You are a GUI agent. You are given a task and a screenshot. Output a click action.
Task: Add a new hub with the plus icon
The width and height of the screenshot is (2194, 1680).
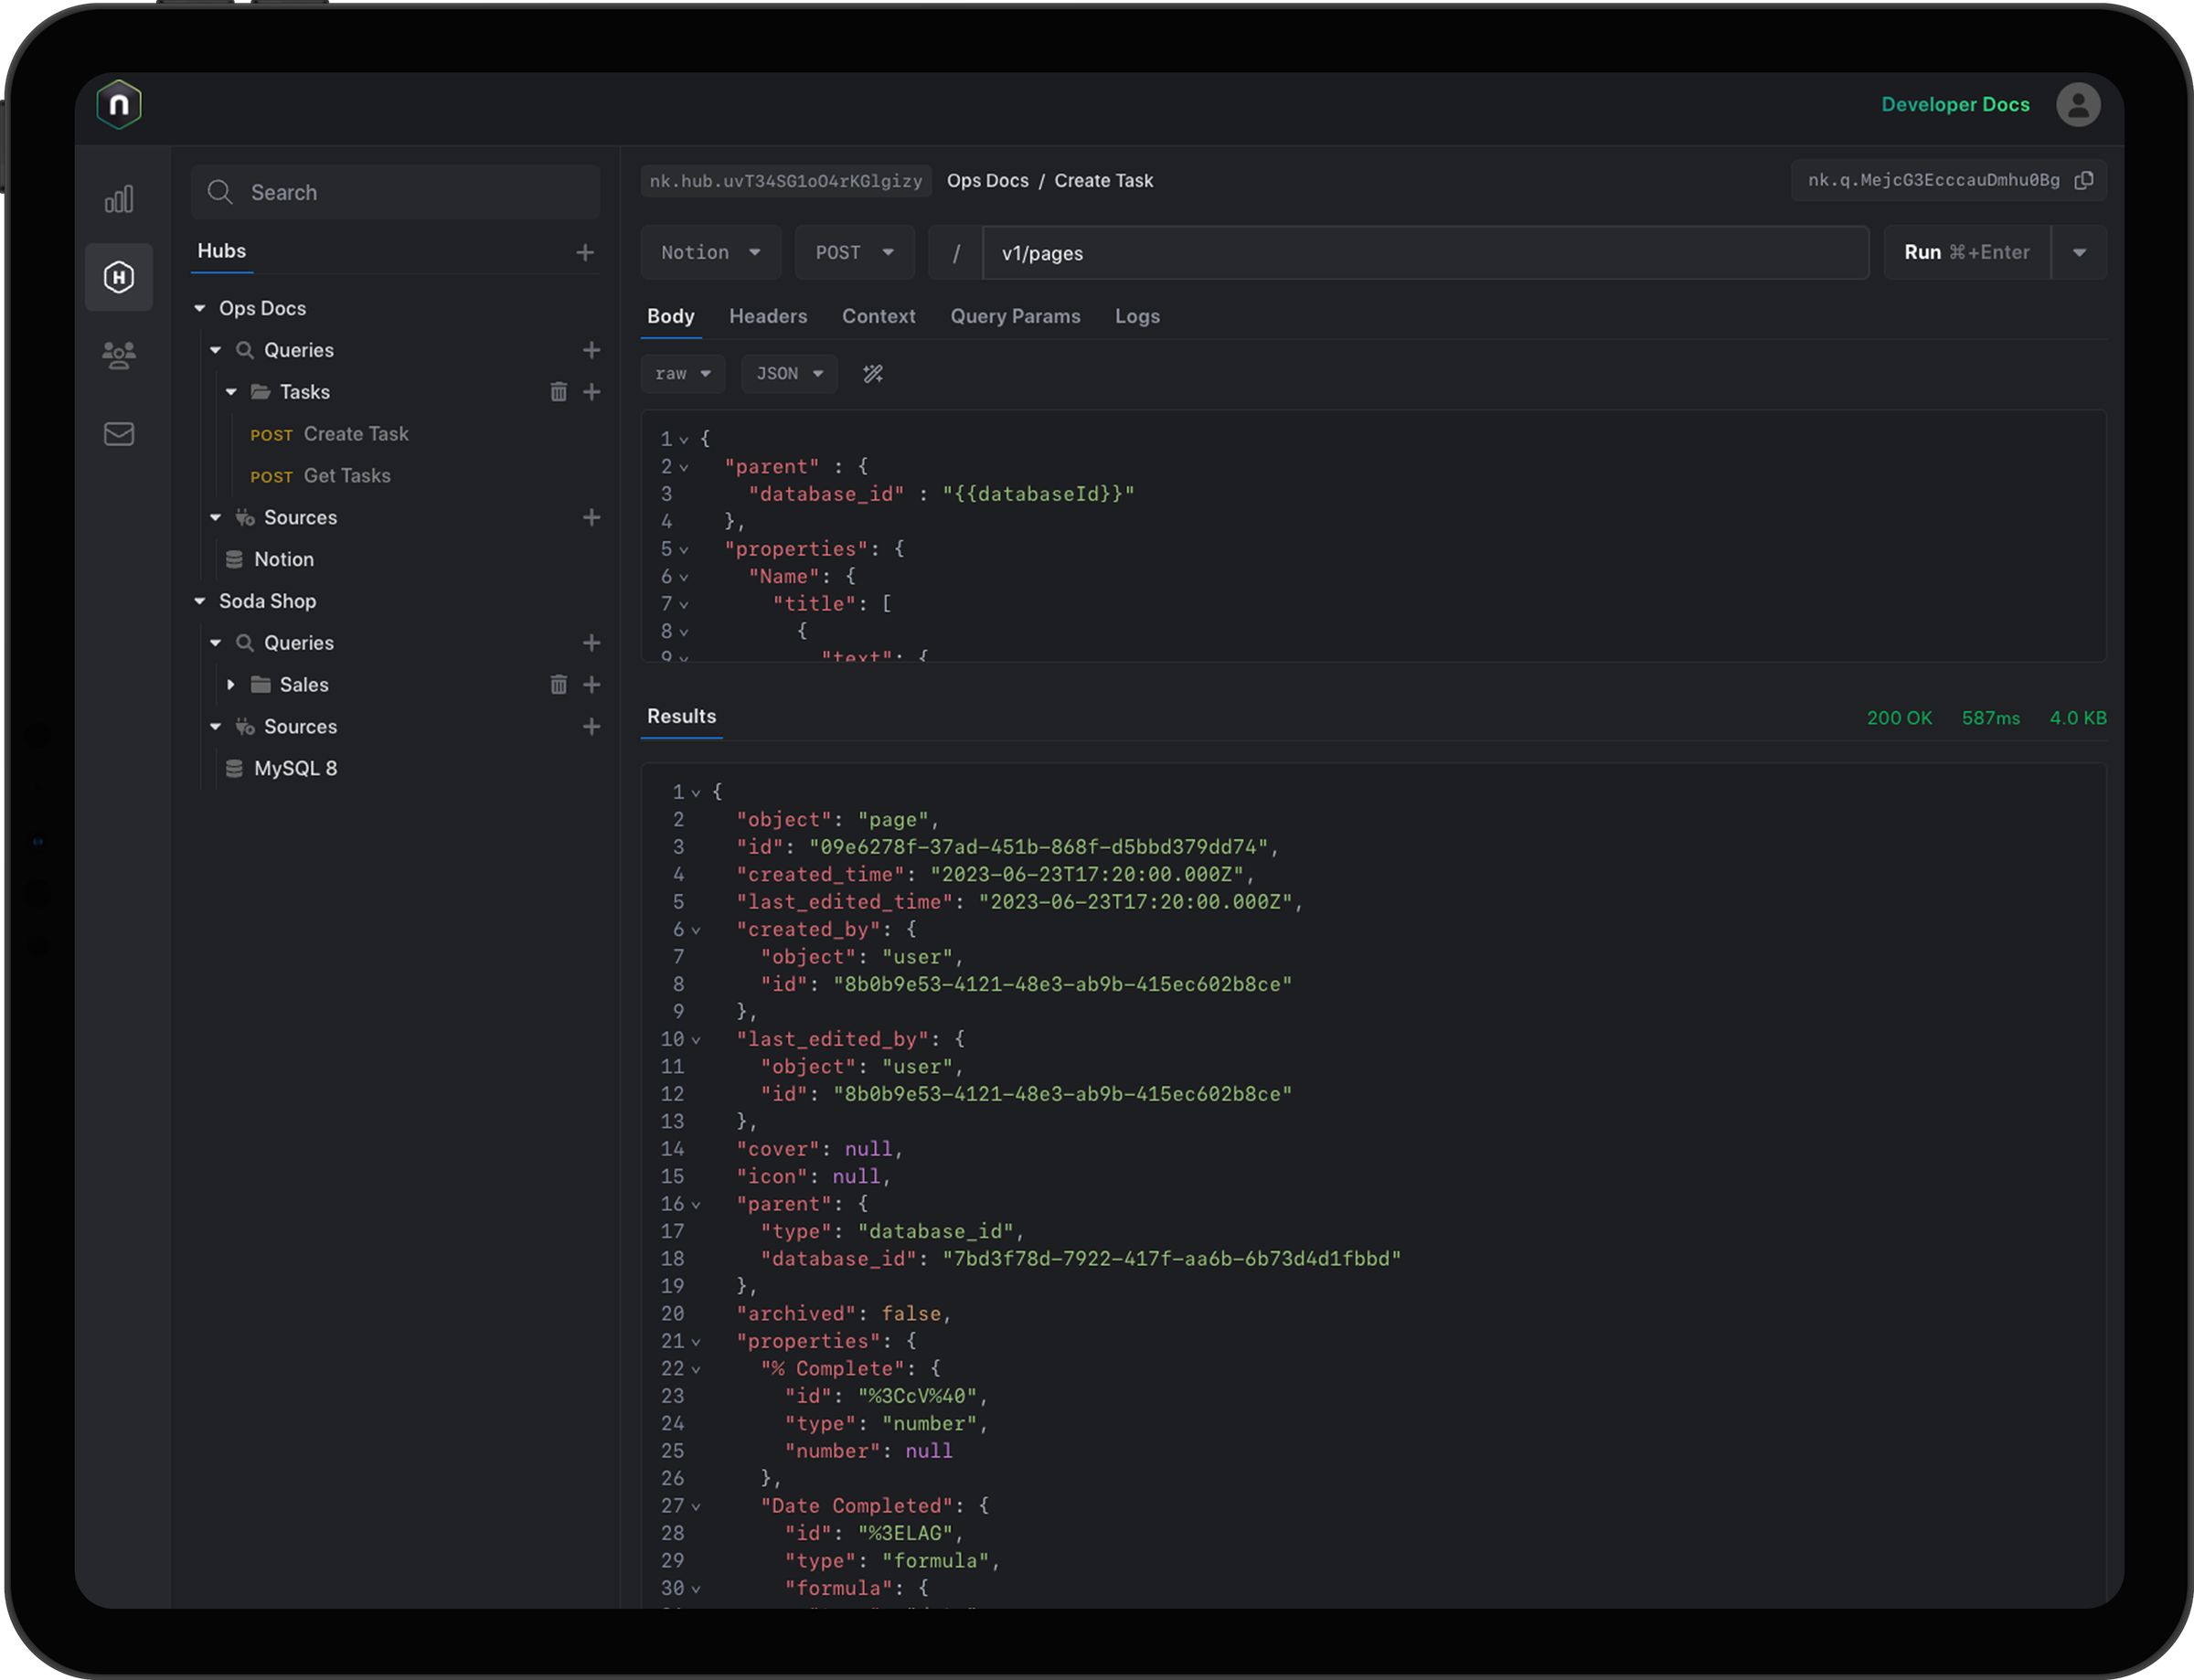point(585,252)
